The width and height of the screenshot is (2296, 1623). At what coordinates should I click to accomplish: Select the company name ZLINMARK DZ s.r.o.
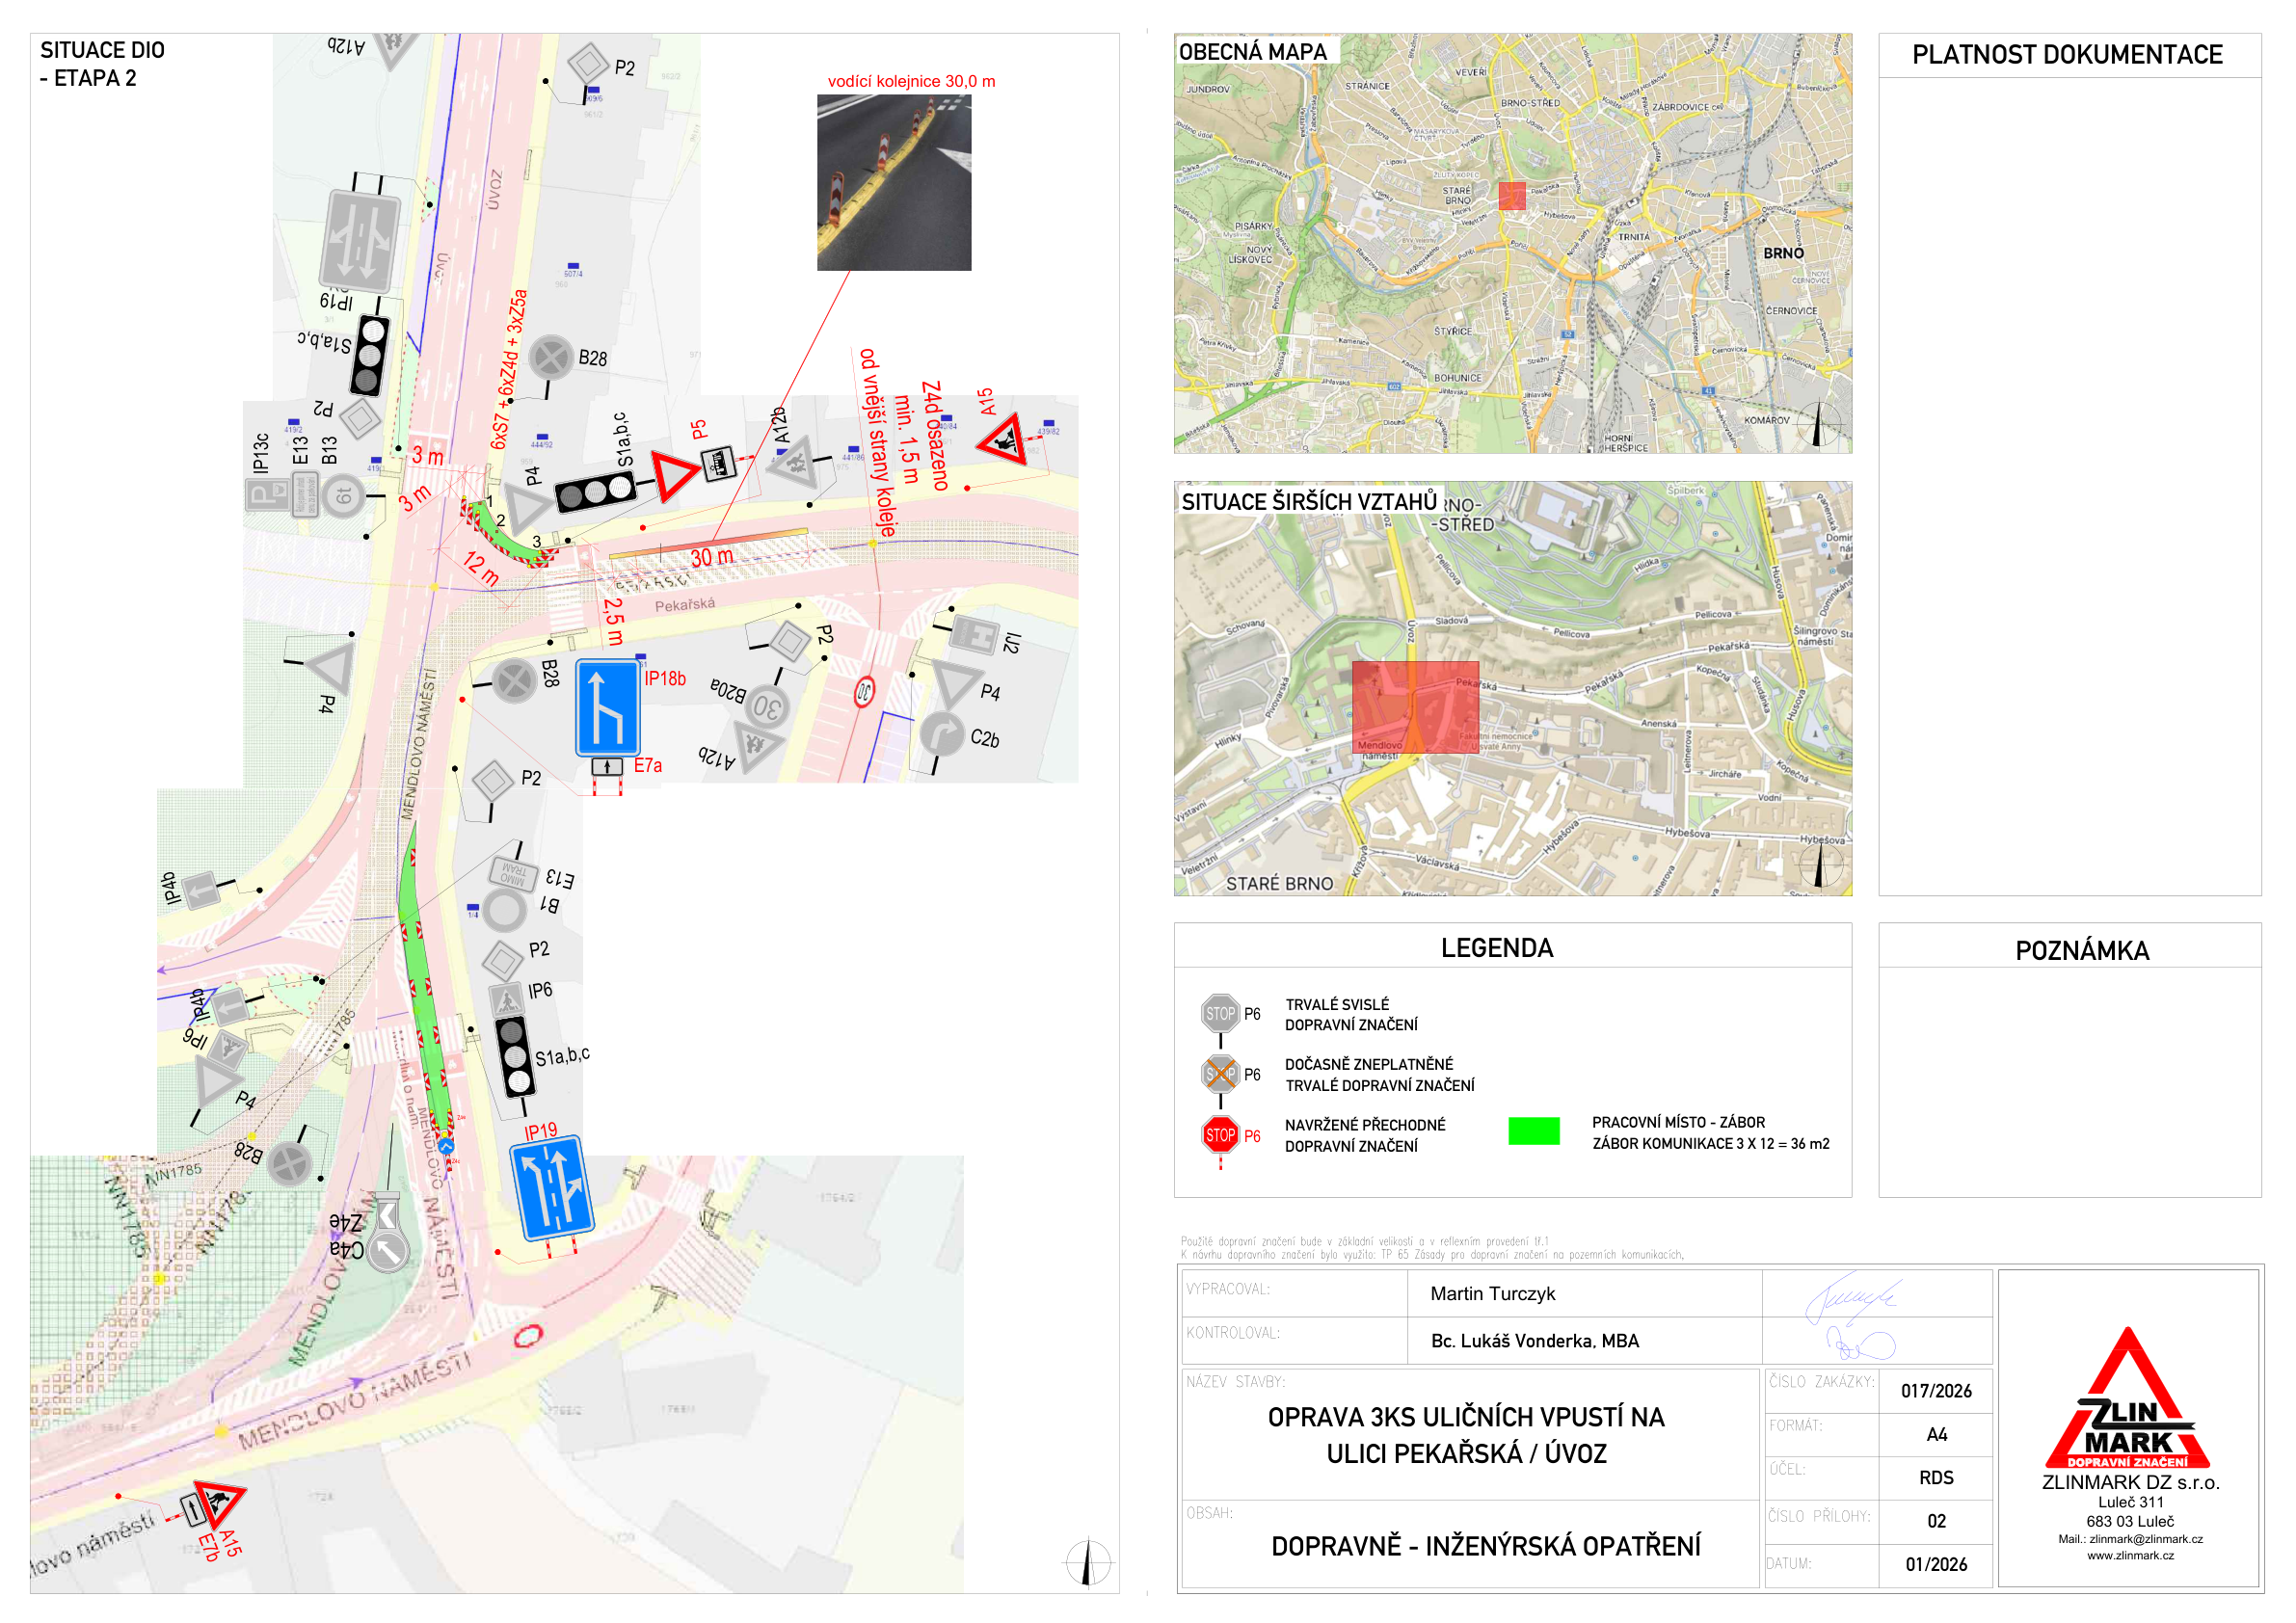coord(2130,1483)
